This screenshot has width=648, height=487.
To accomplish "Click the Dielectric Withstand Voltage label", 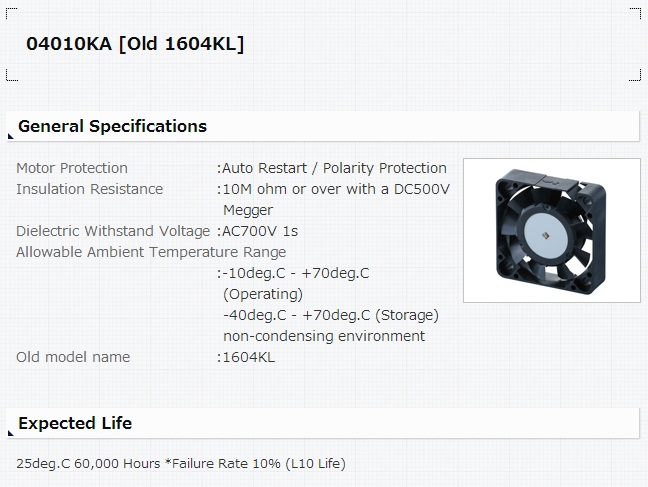I will 113,231.
